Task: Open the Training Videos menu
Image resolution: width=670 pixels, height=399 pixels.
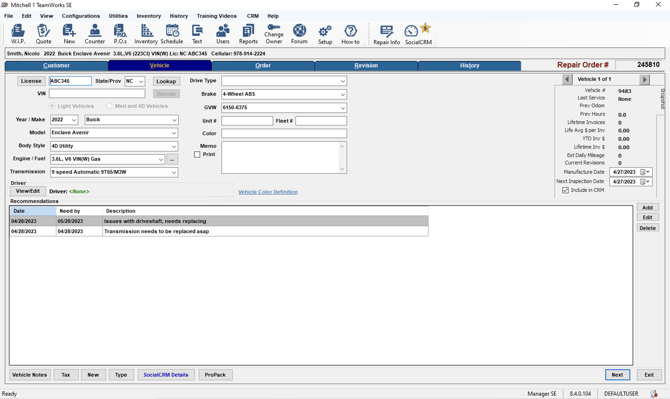Action: [x=217, y=16]
